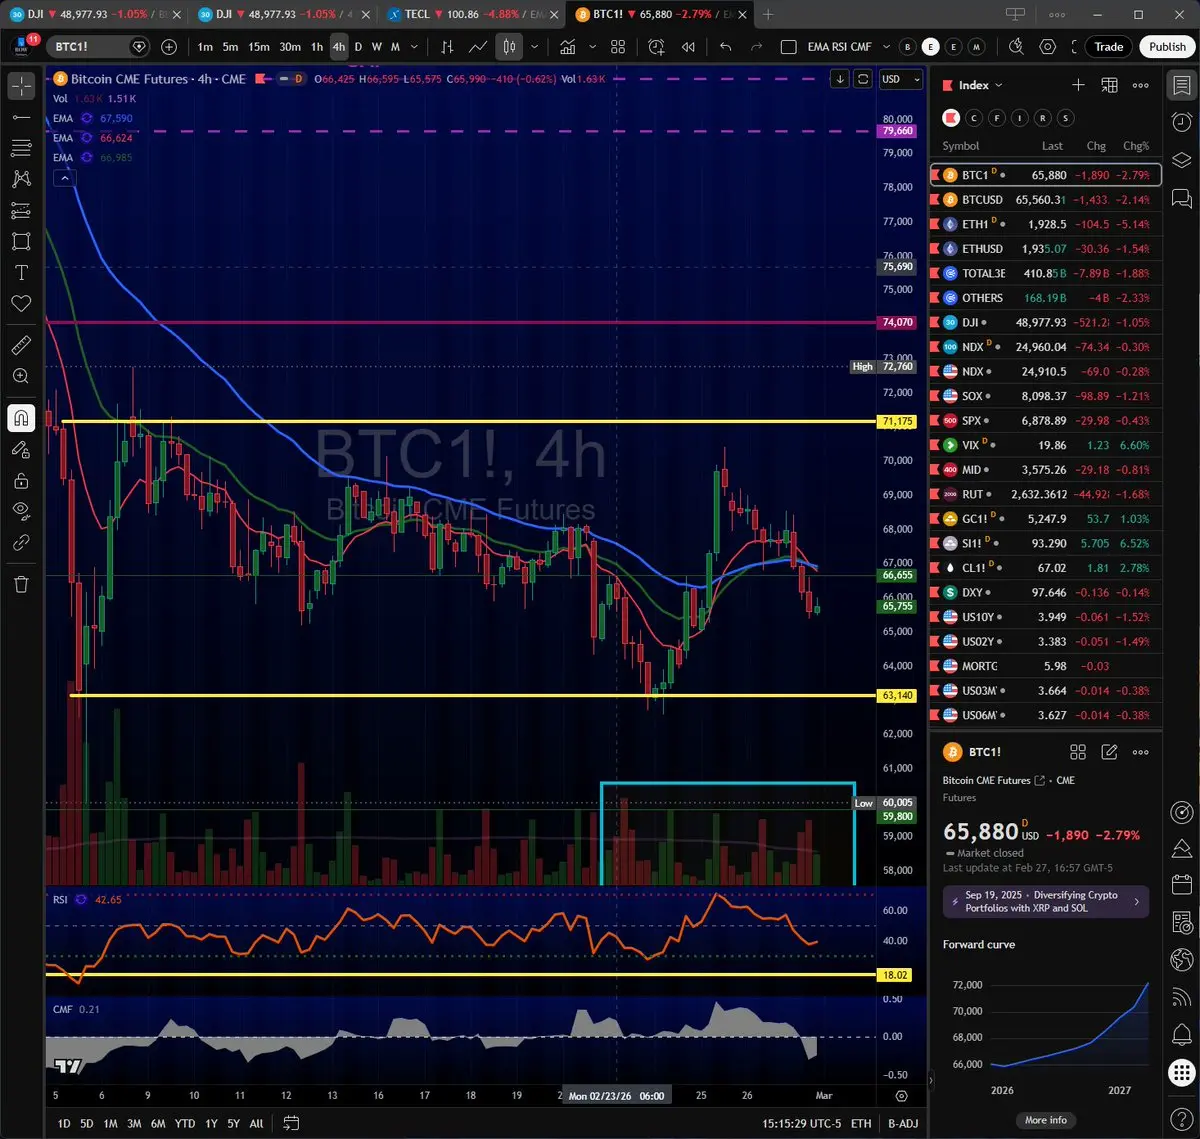
Task: Open BTC1! details note edit icon
Action: point(1109,752)
